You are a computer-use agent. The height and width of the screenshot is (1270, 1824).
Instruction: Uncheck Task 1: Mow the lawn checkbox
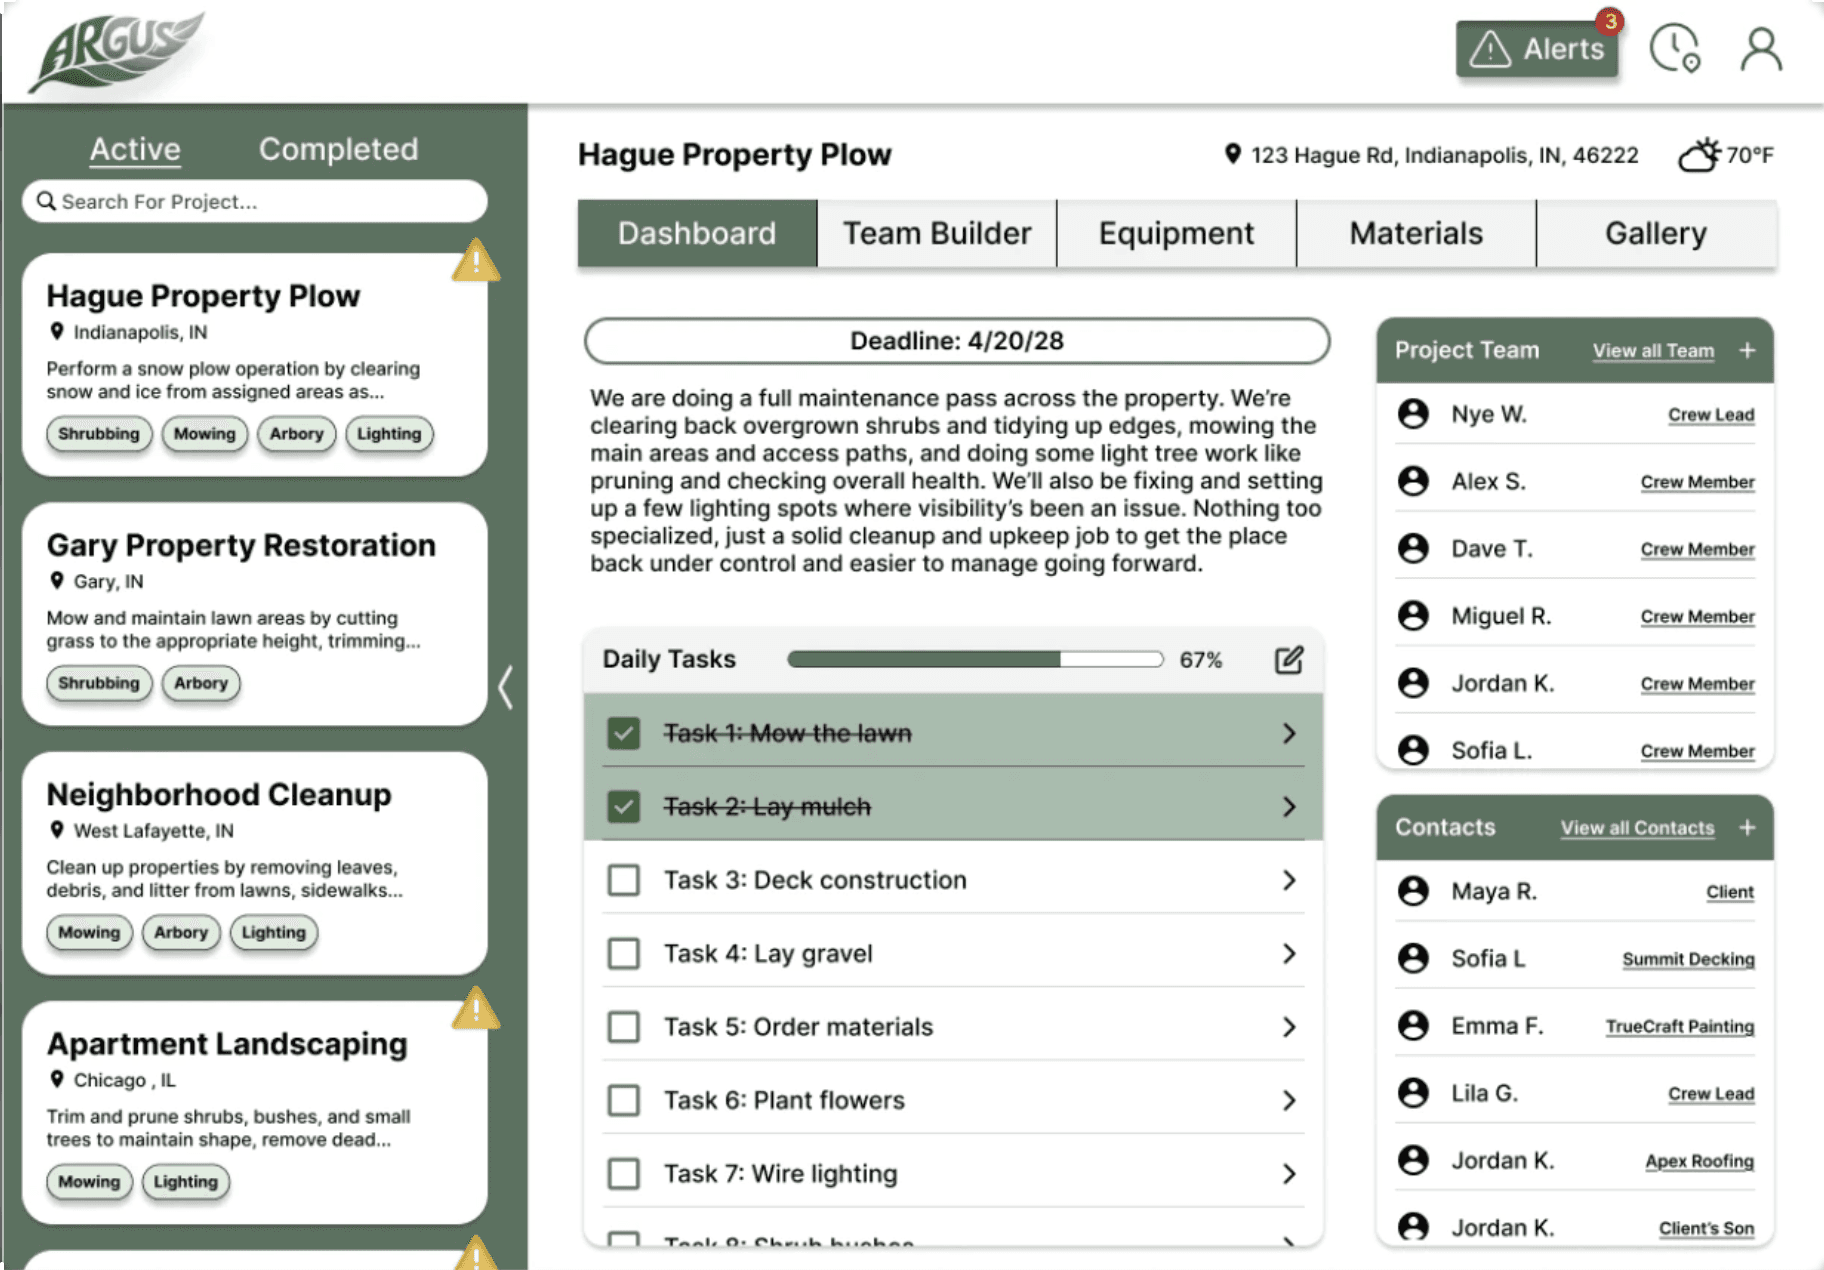[x=624, y=733]
